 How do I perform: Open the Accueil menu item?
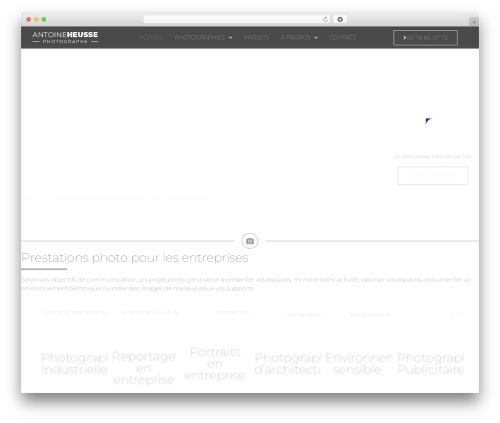(x=151, y=37)
